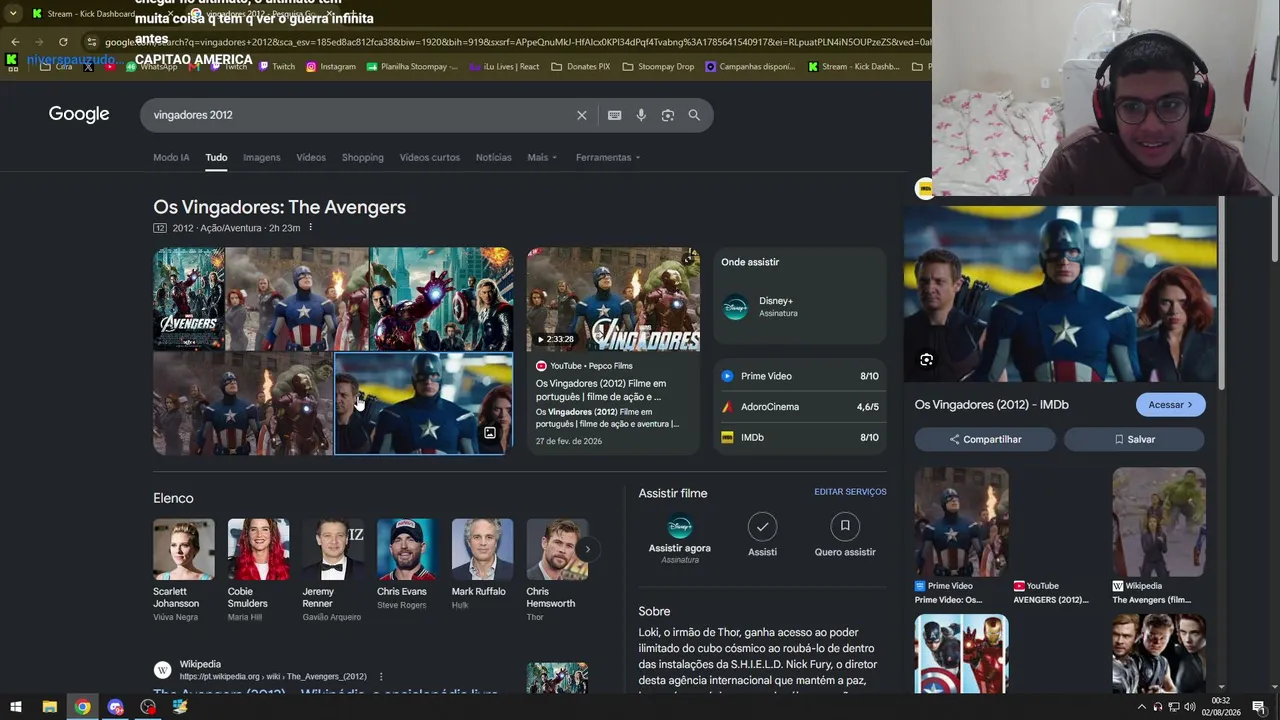The width and height of the screenshot is (1280, 720).
Task: Open Cobie Smulders' cast card
Action: tap(258, 570)
